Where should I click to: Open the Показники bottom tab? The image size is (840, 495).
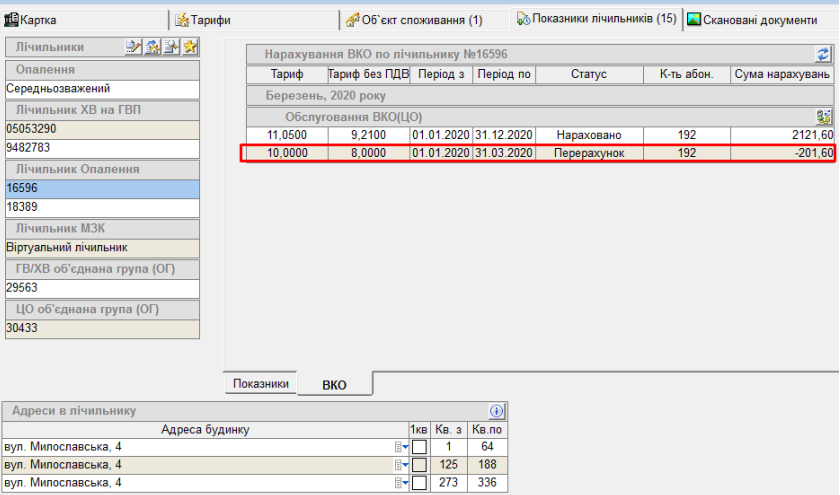tap(261, 384)
